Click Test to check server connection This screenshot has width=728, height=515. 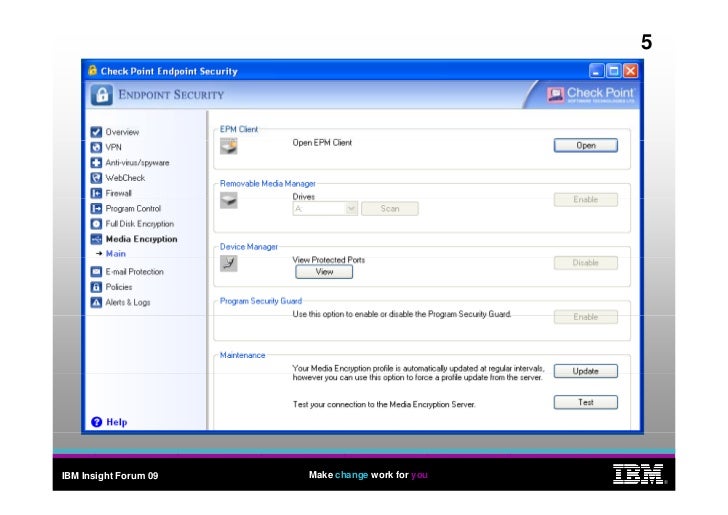coord(585,403)
